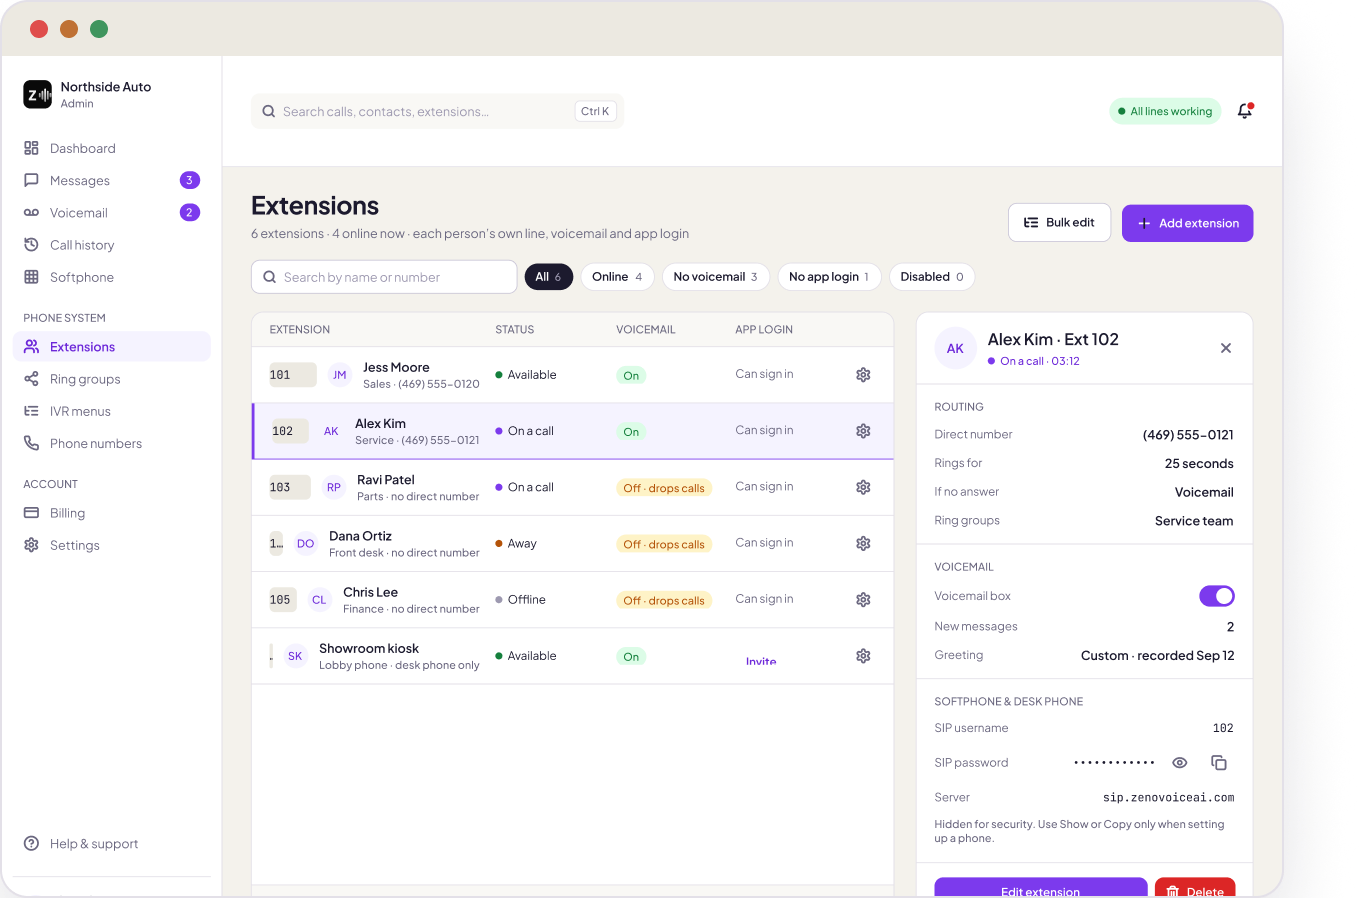The width and height of the screenshot is (1360, 898).
Task: Click the sip.zenovoiceai.com server value
Action: tap(1168, 798)
